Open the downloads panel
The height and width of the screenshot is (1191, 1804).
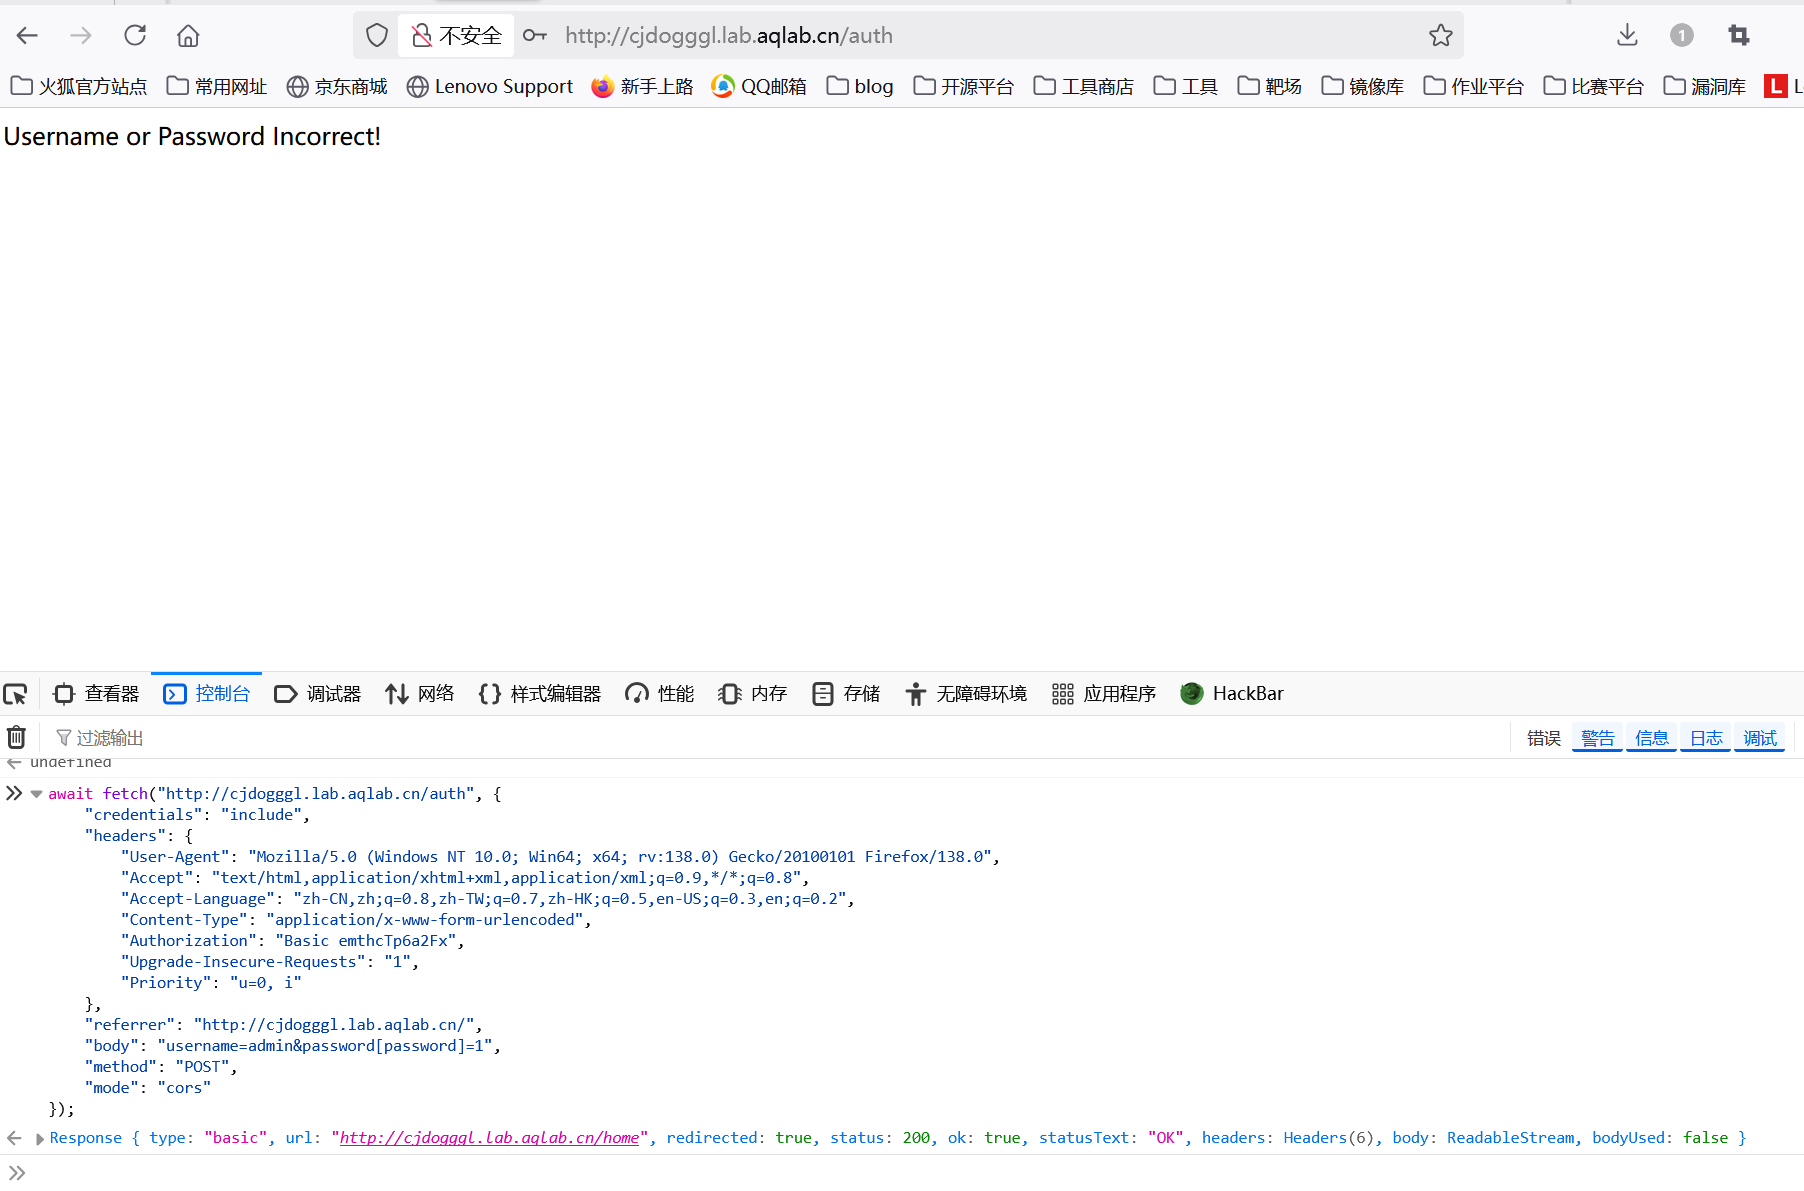pyautogui.click(x=1627, y=36)
